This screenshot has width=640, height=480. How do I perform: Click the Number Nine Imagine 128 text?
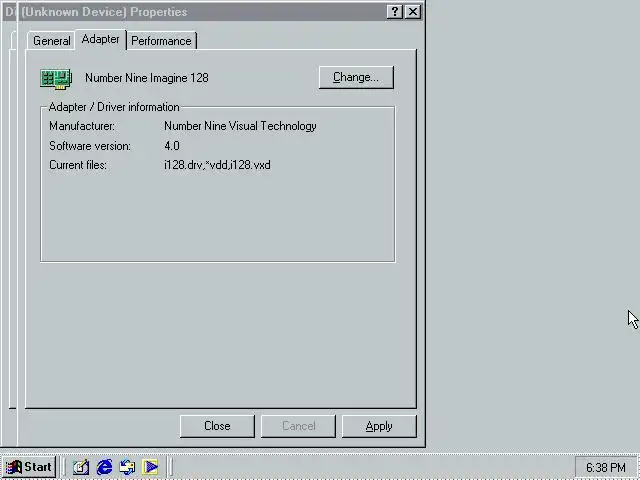(147, 78)
